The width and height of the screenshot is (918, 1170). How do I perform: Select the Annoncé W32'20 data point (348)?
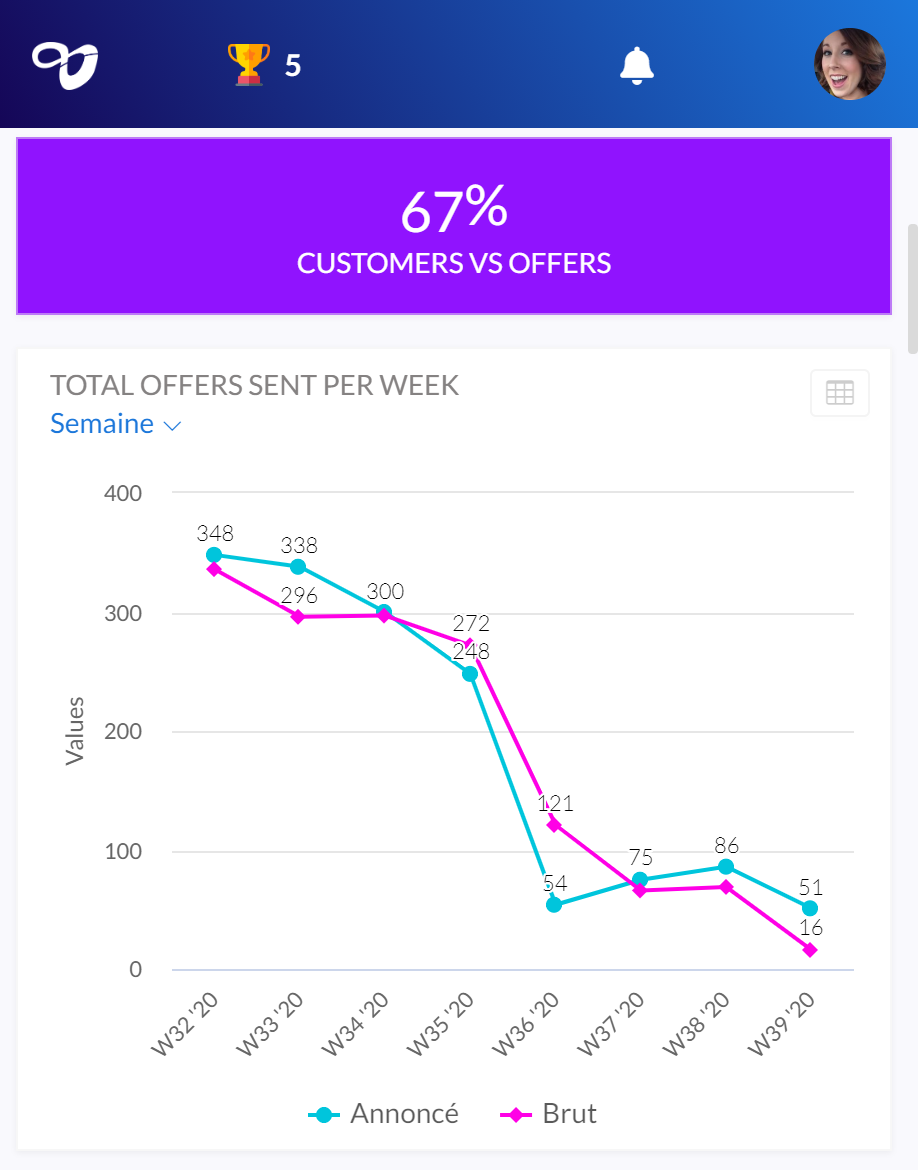pos(214,555)
